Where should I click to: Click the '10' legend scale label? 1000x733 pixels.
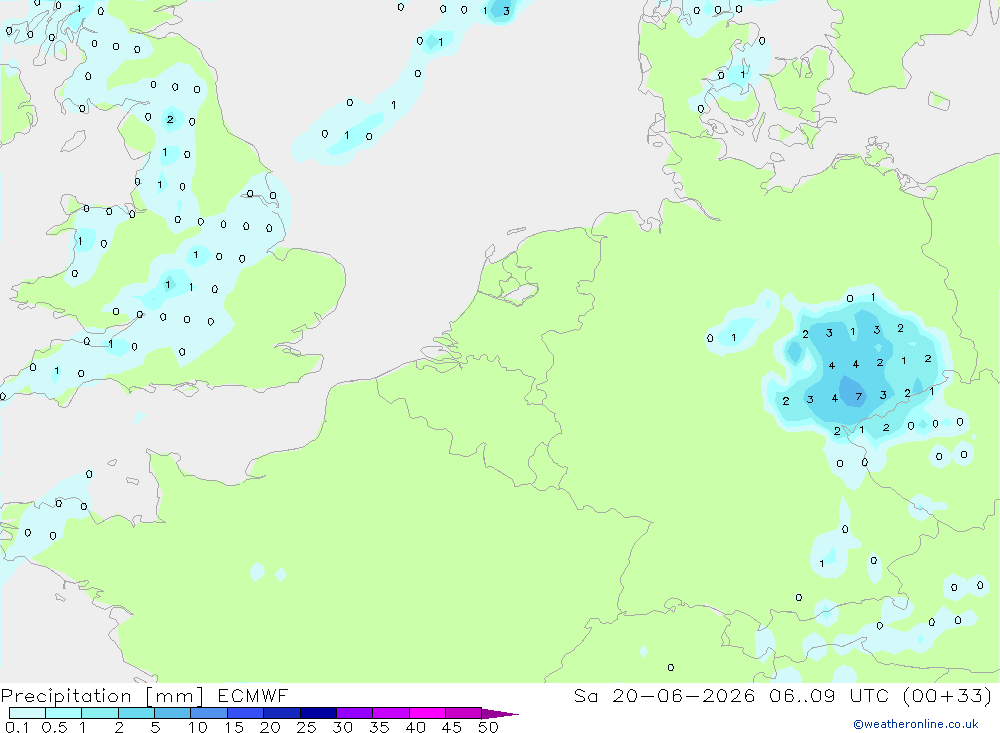point(198,727)
